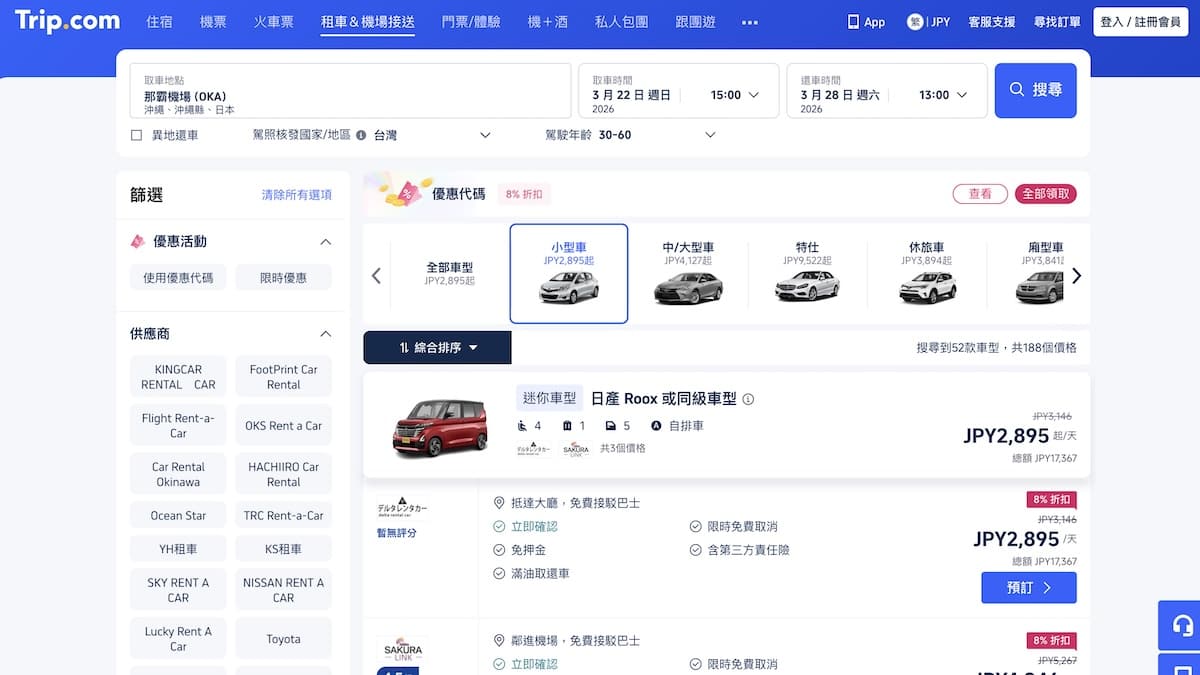This screenshot has width=1200, height=675.
Task: Click info icon beside 日產 Roox 或同級車型
Action: tap(748, 399)
